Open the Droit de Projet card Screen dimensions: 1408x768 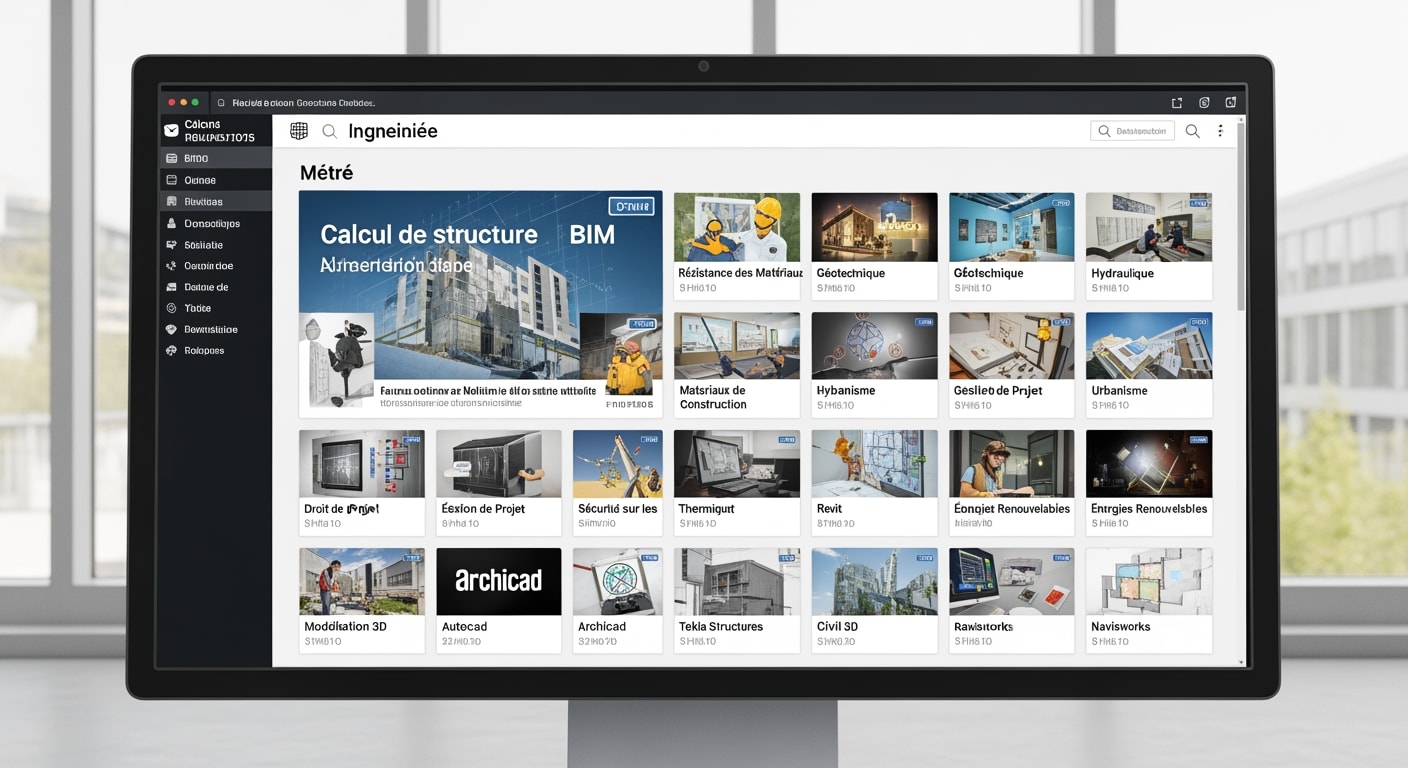pyautogui.click(x=361, y=483)
